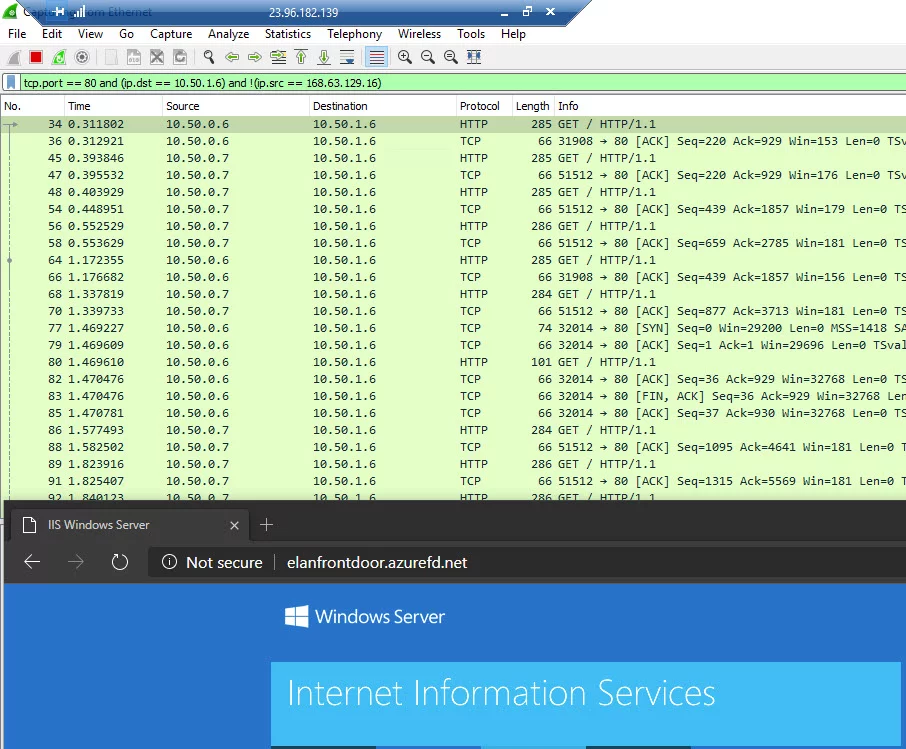Jump to the last packet
Viewport: 906px width, 749px height.
[x=324, y=57]
